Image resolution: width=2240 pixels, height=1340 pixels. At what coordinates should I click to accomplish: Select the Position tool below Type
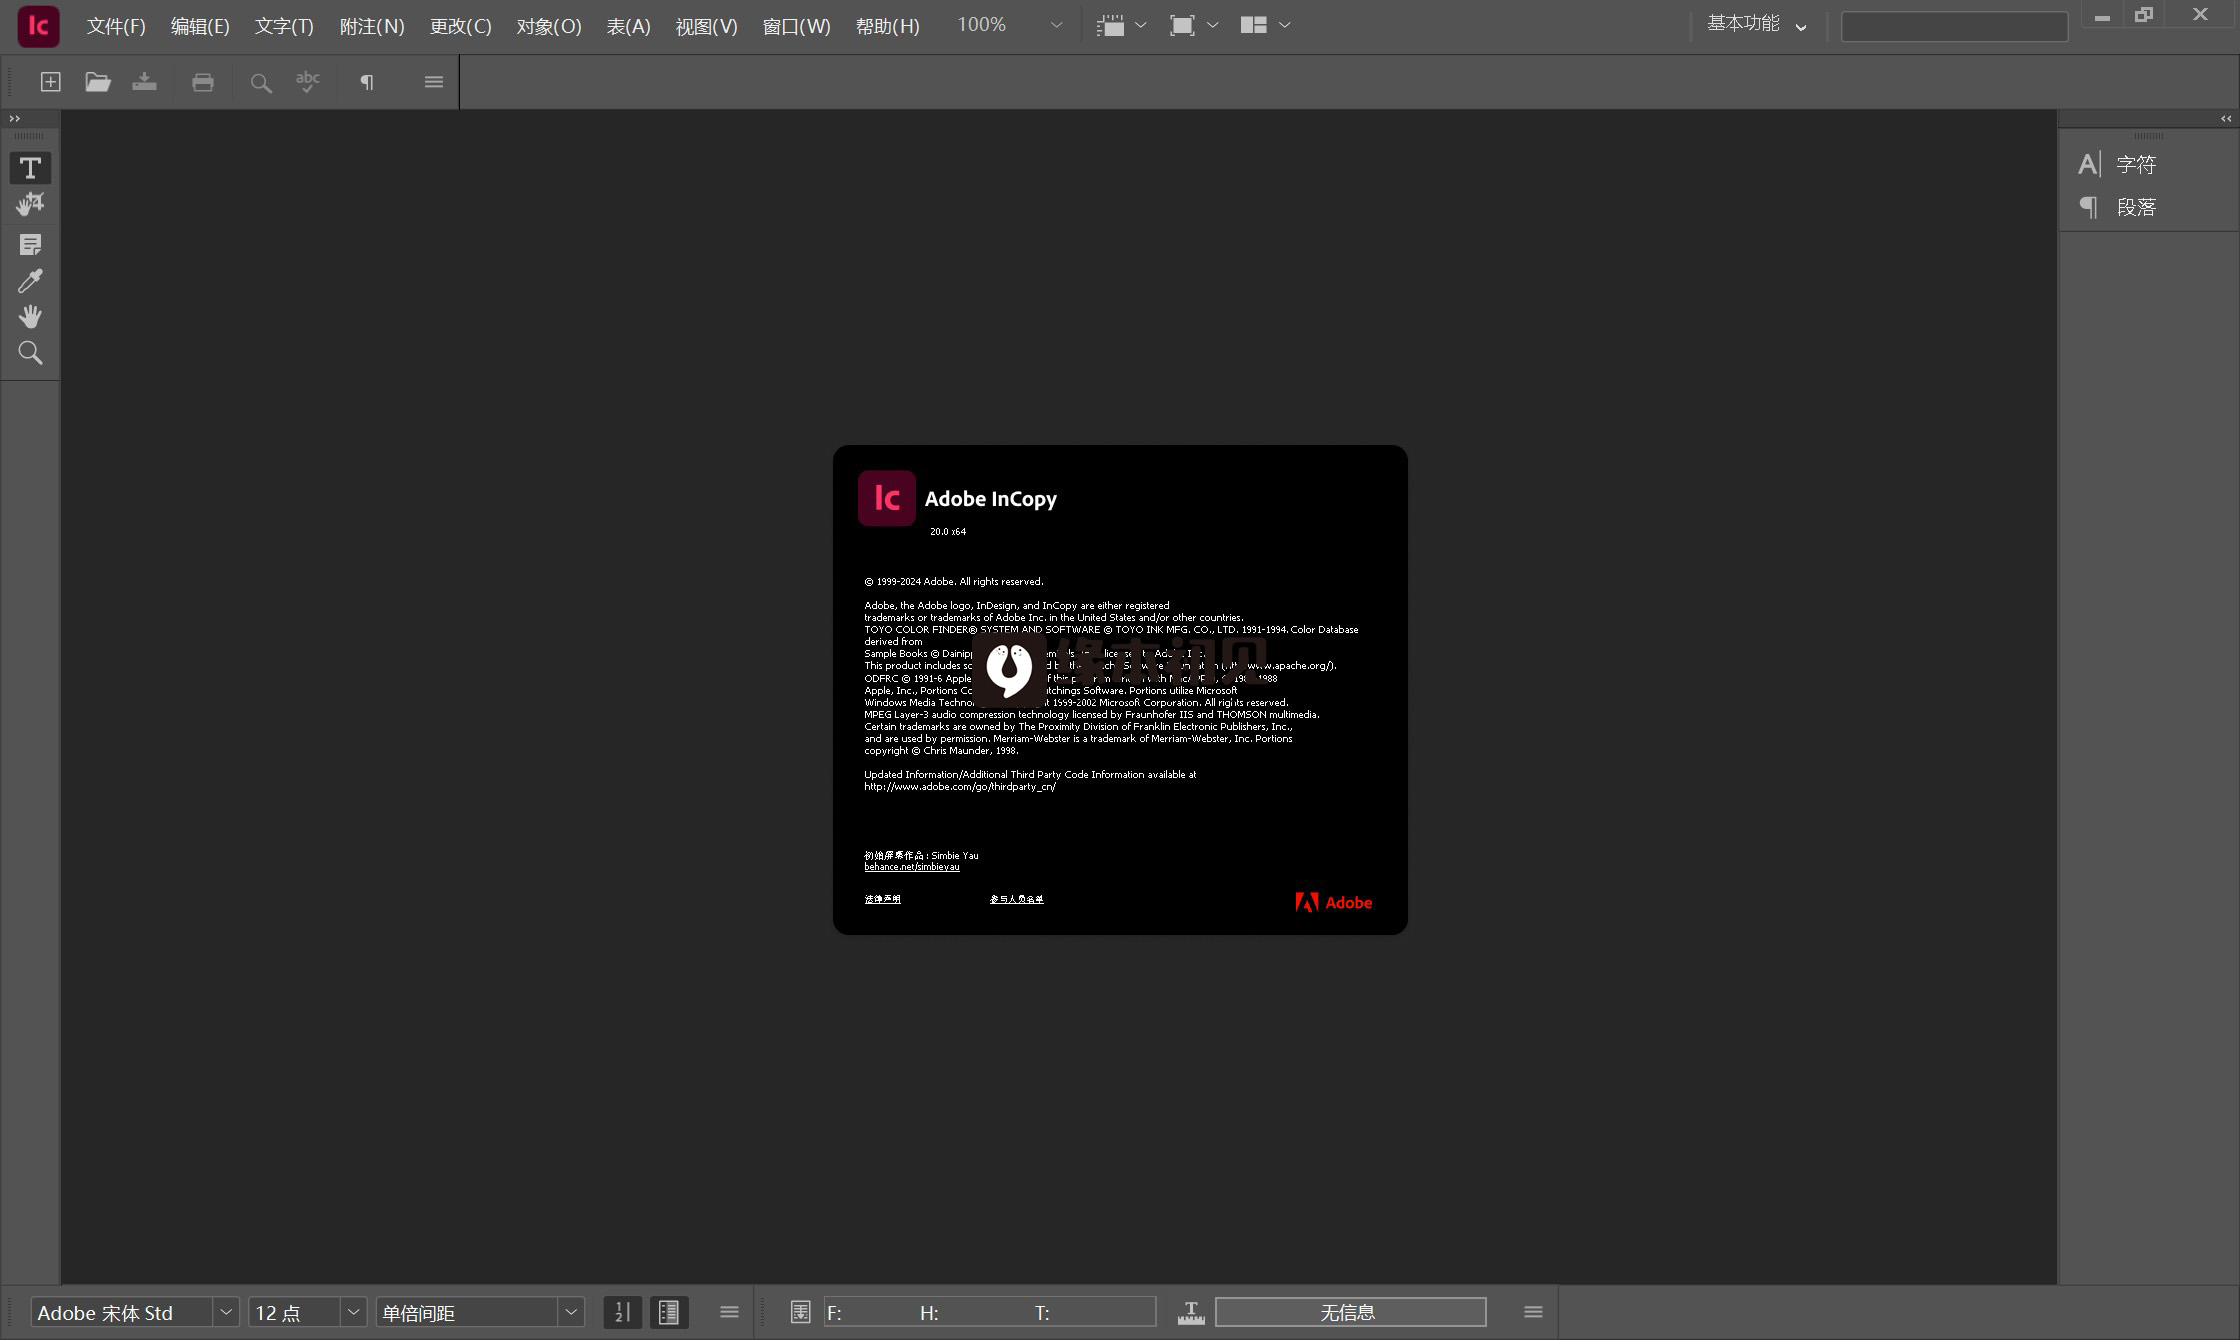point(30,205)
